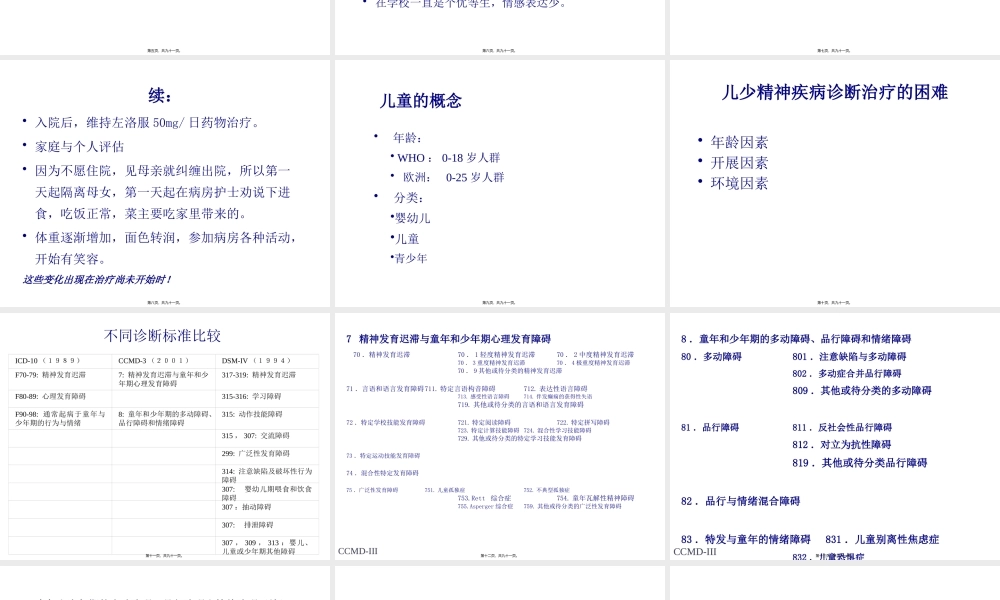Select the slide titled 续

pyautogui.click(x=165, y=180)
